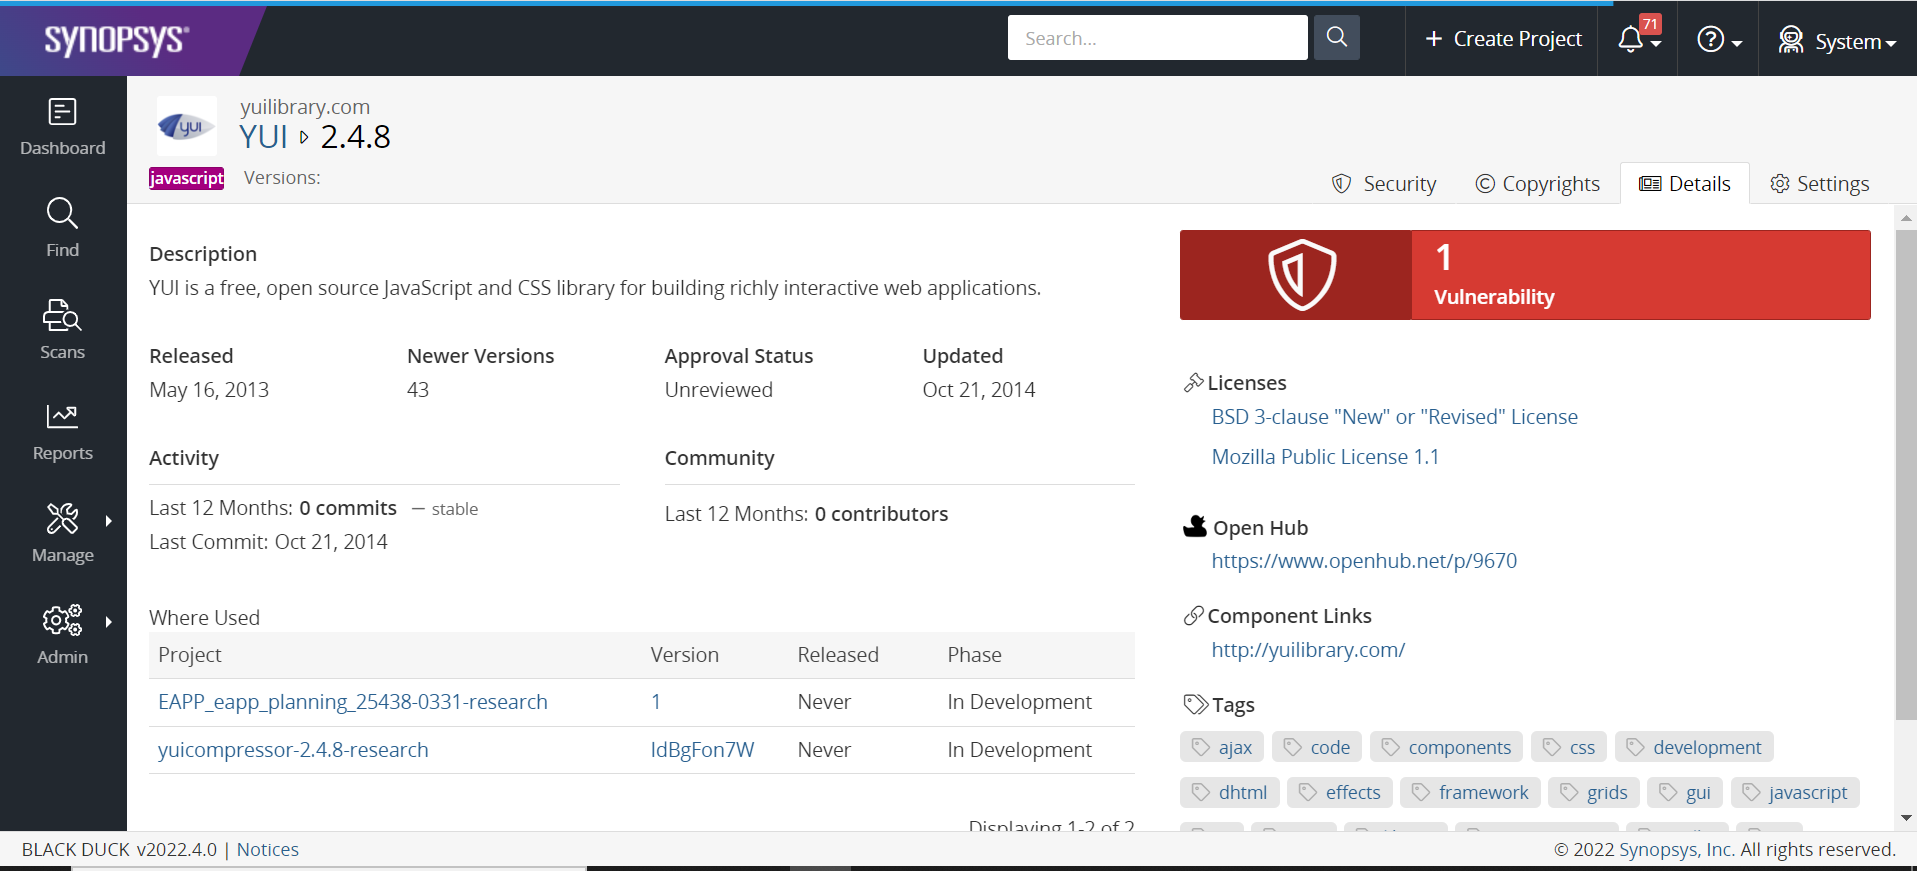The width and height of the screenshot is (1917, 871).
Task: Click the version arrow next to YUI
Action: [304, 137]
